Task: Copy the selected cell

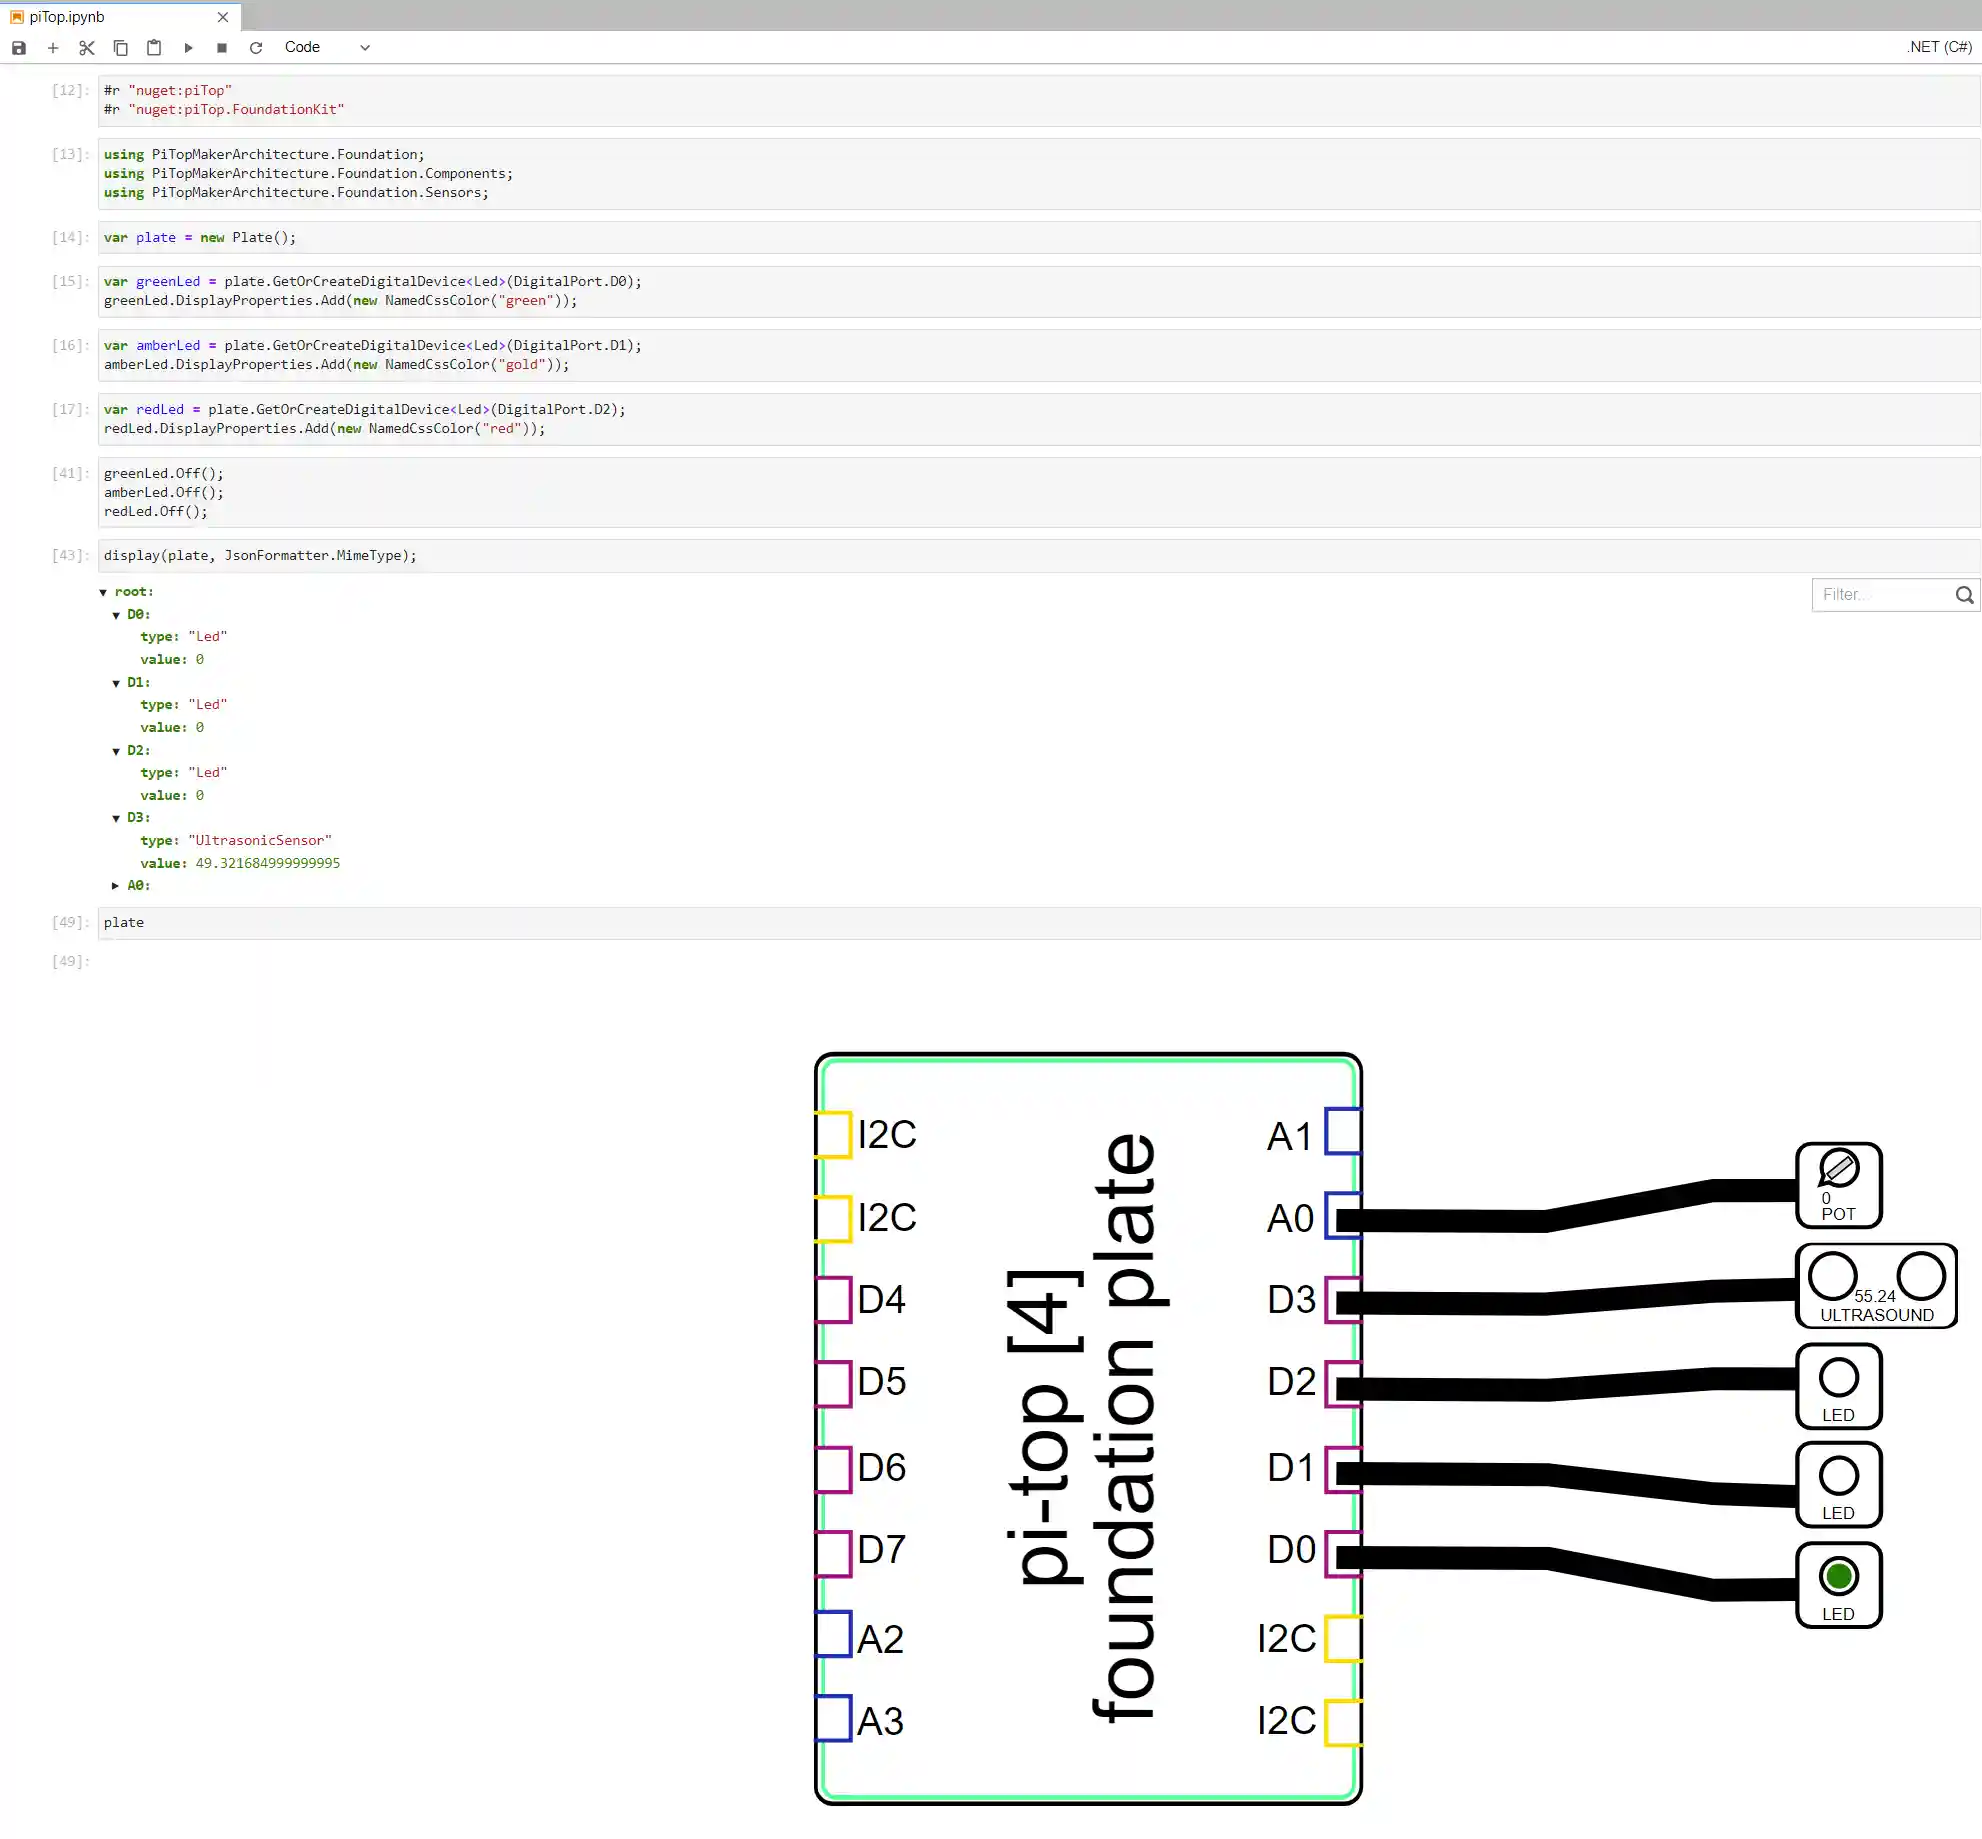Action: pyautogui.click(x=121, y=47)
